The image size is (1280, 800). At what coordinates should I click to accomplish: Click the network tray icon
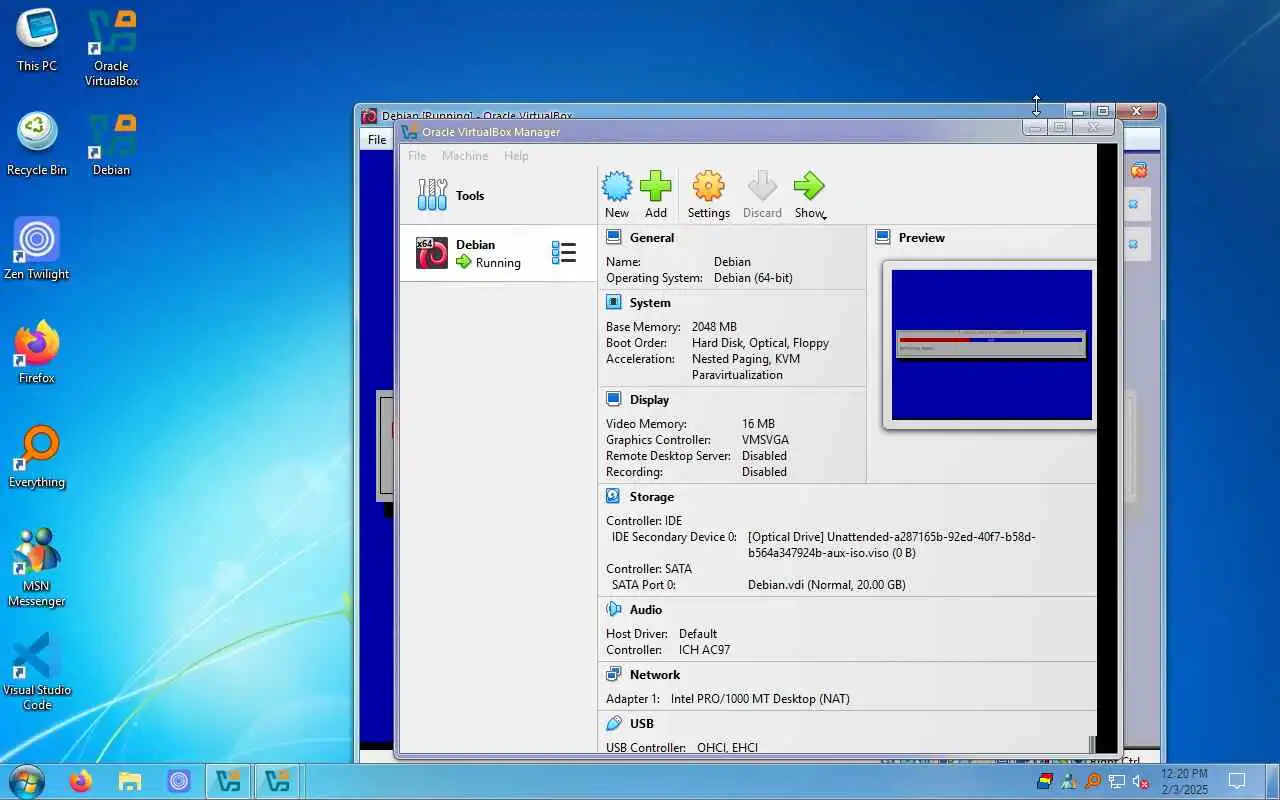click(1116, 781)
